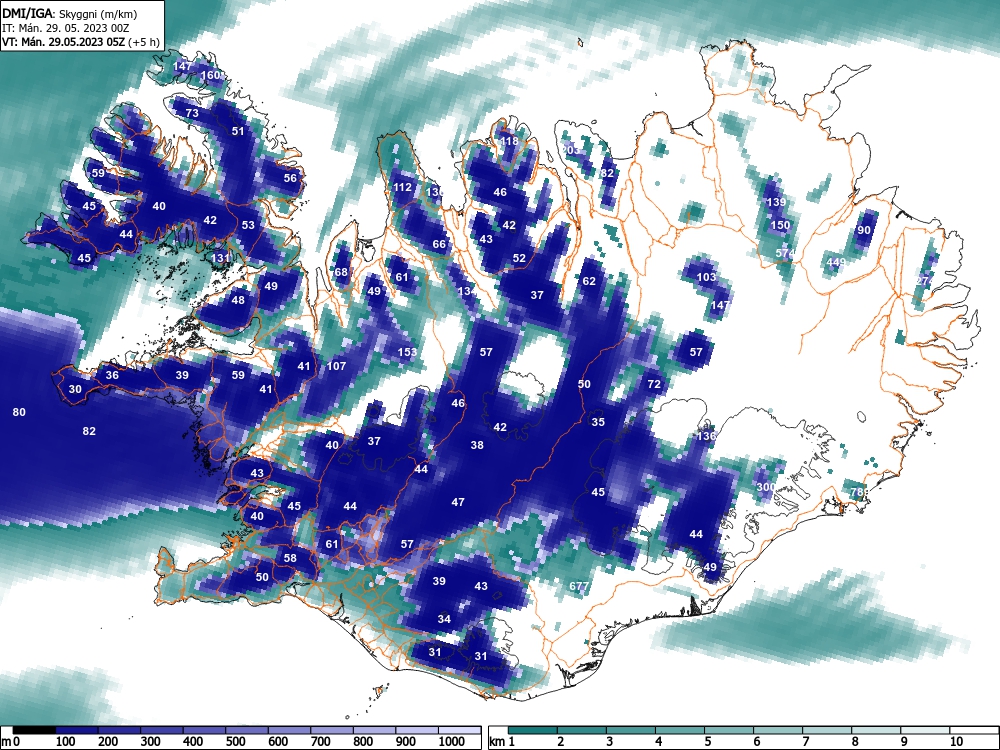Click the "1000" label on the meter scale
Image resolution: width=1000 pixels, height=750 pixels.
[452, 742]
